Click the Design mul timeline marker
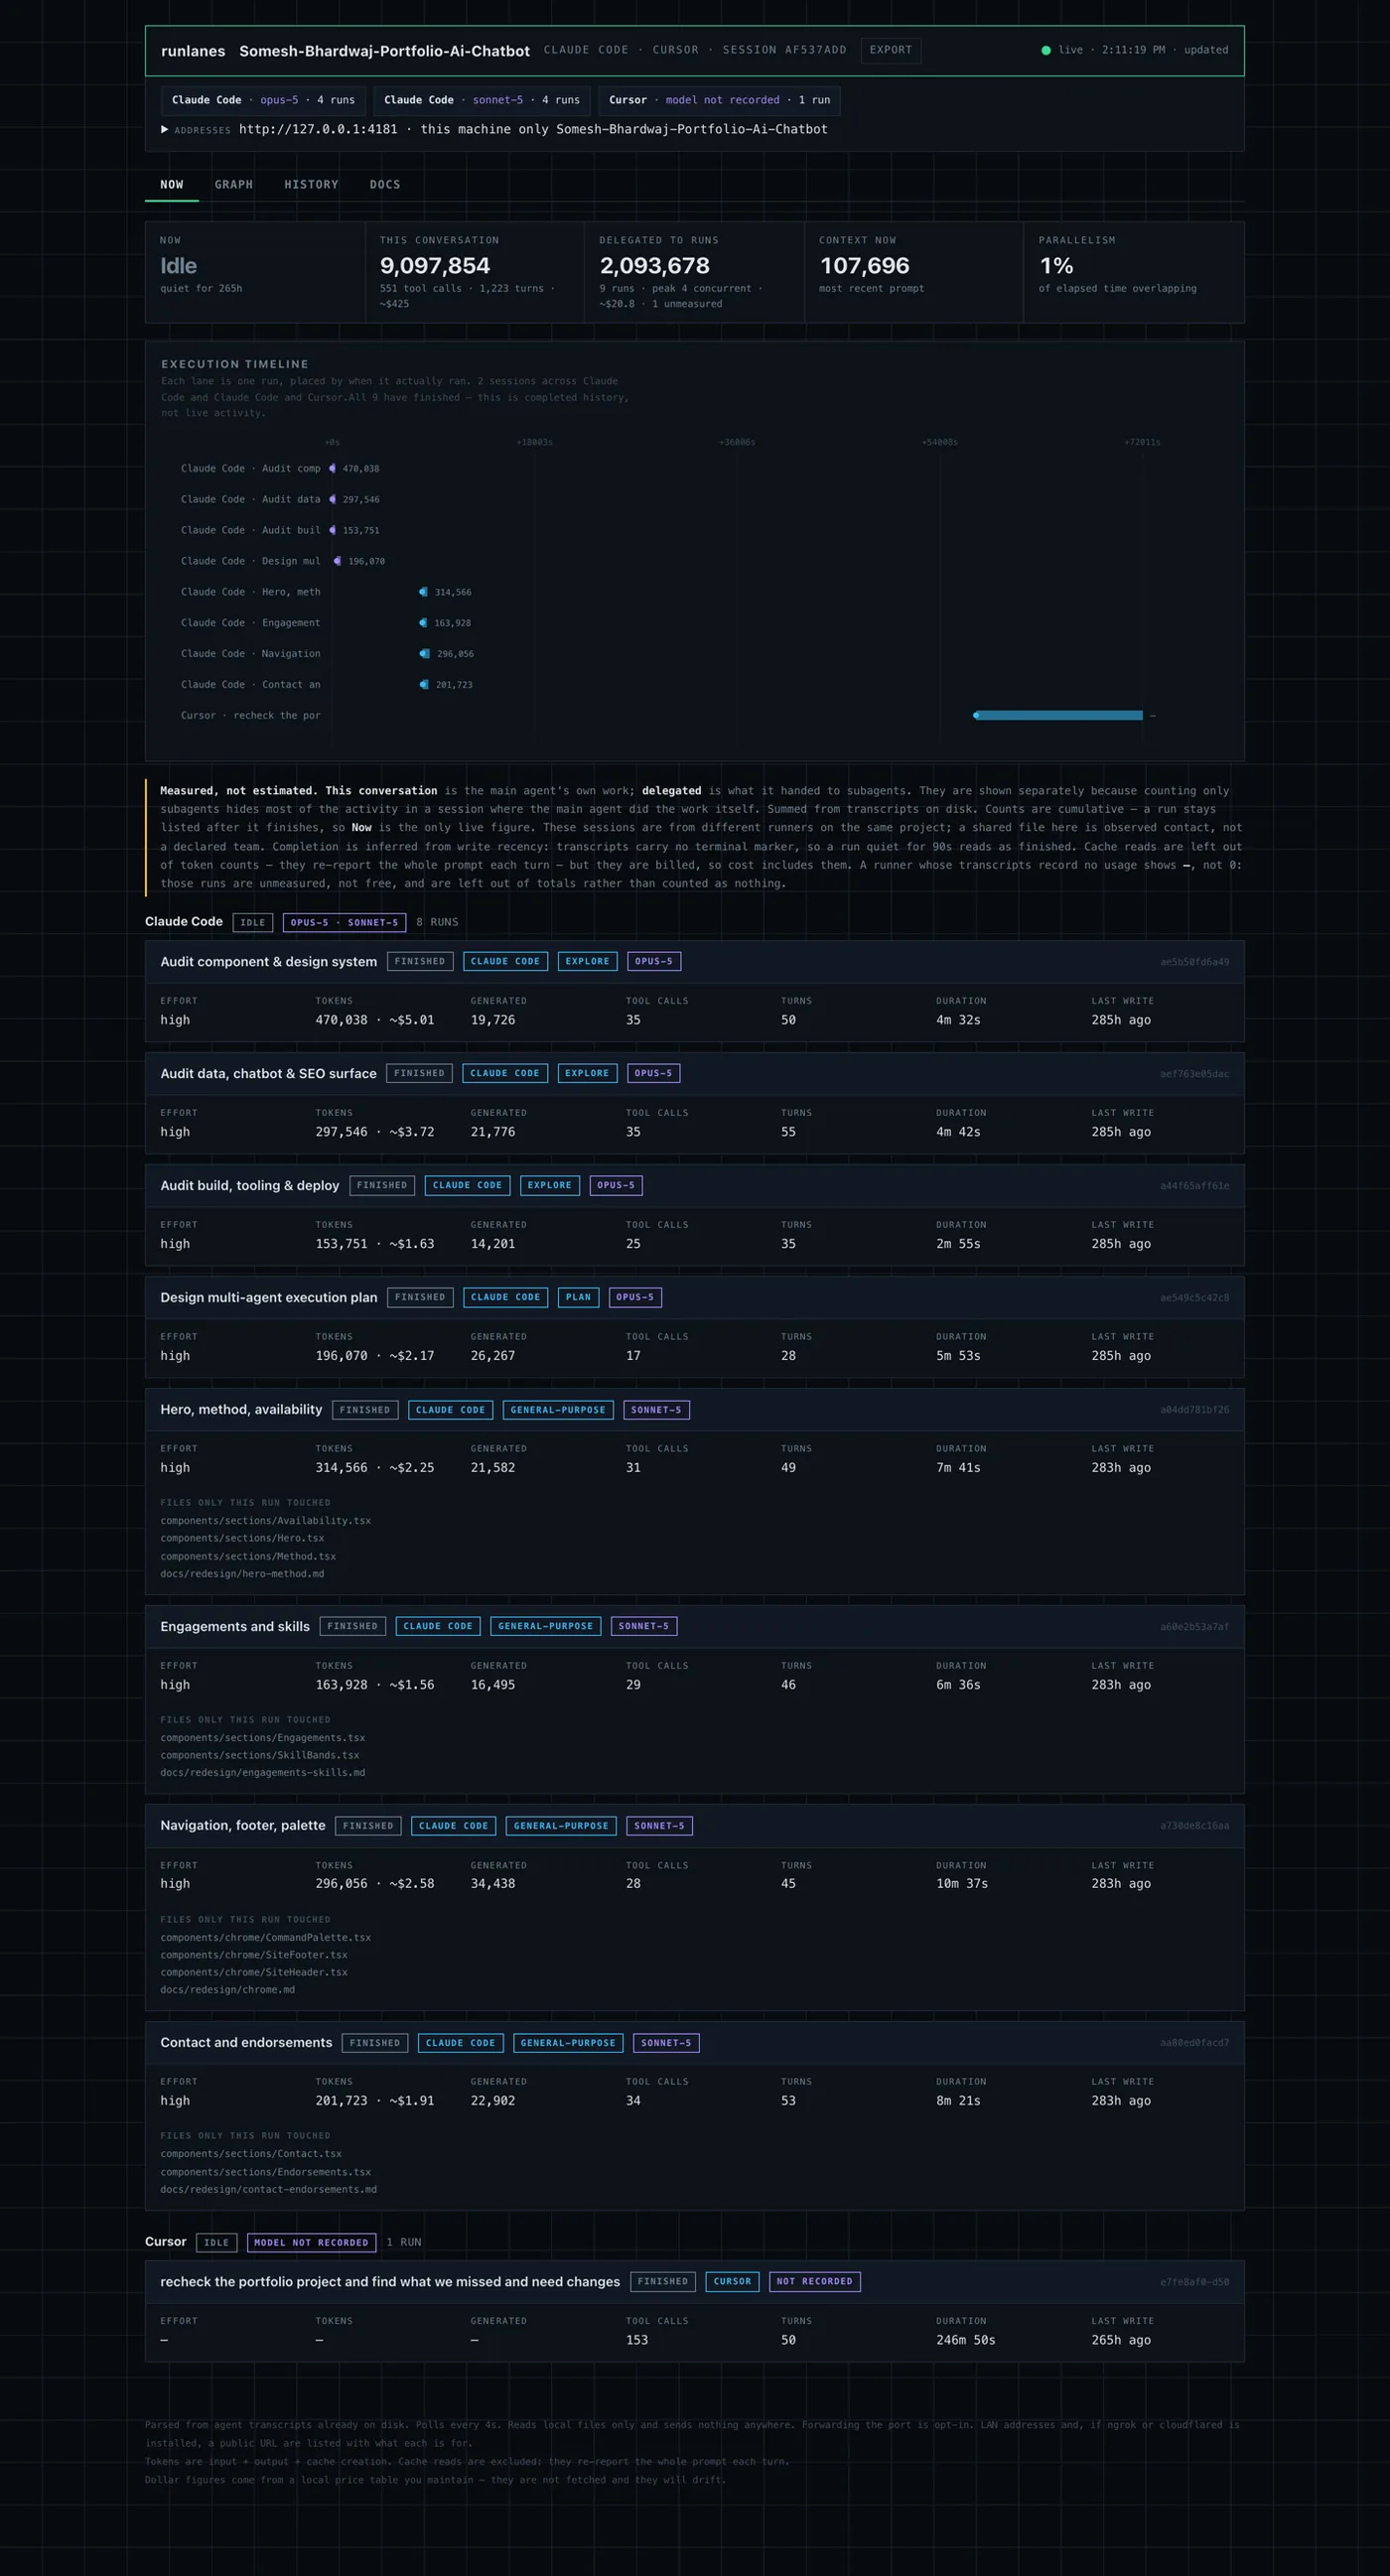1390x2576 pixels. pyautogui.click(x=337, y=561)
